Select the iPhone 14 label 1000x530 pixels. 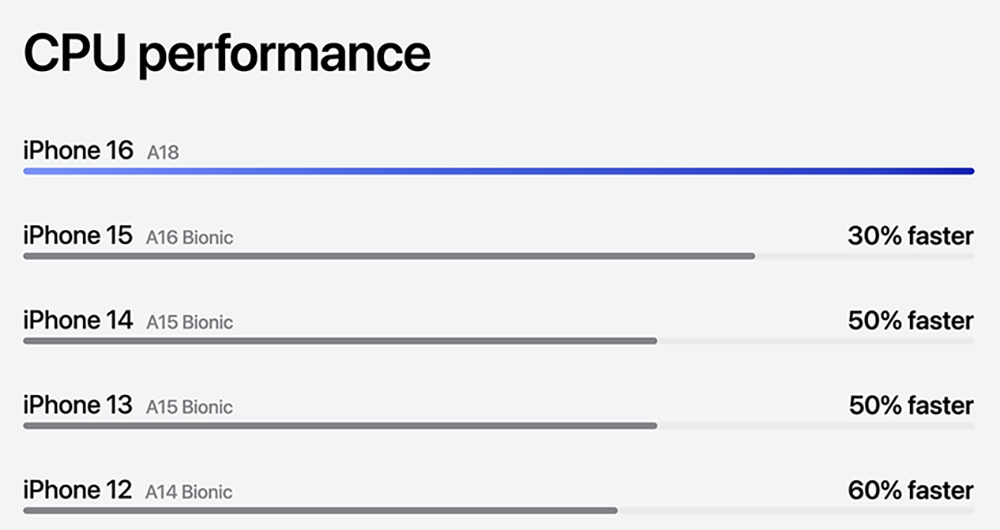click(77, 321)
